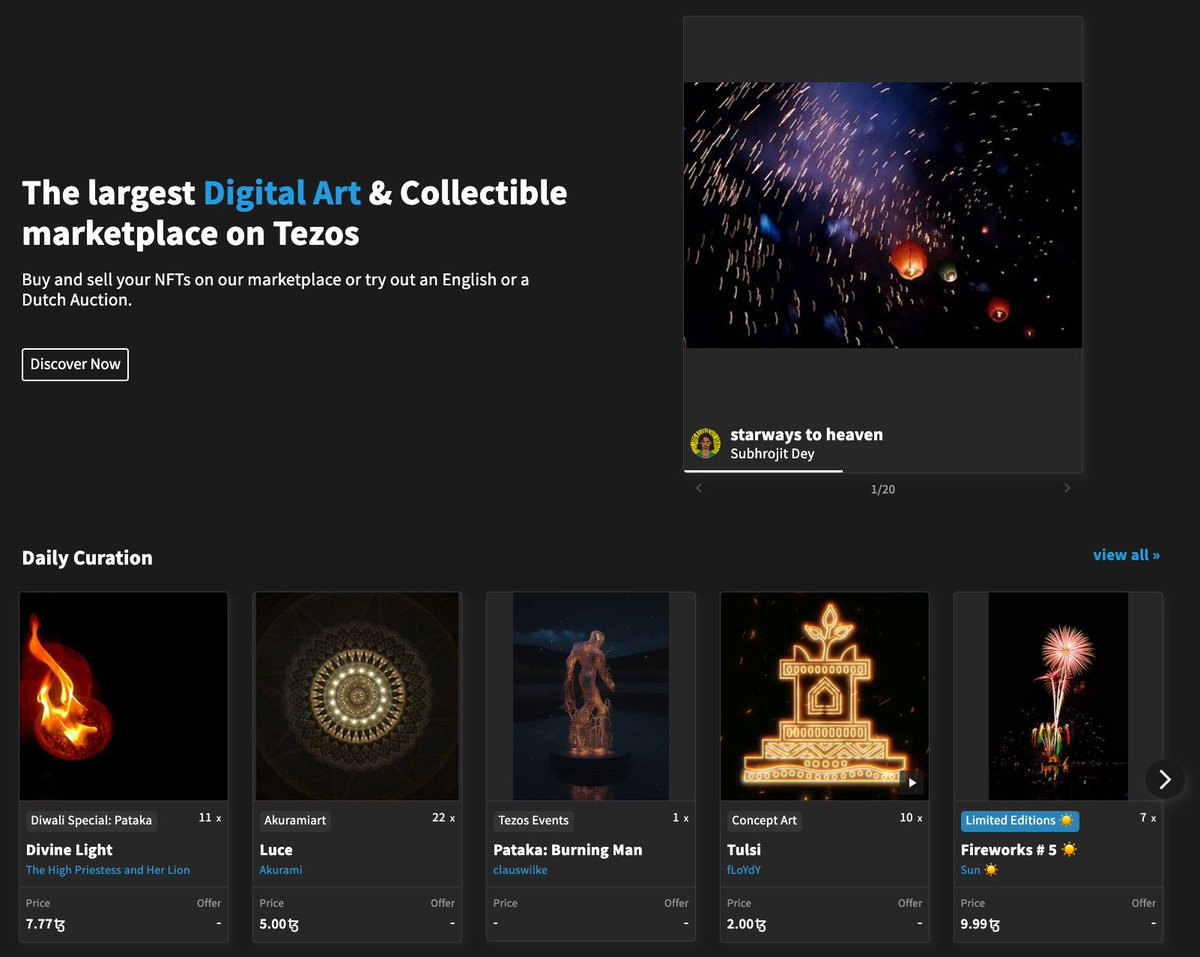1200x957 pixels.
Task: Play the Tulsi artwork video icon
Action: pyautogui.click(x=911, y=782)
